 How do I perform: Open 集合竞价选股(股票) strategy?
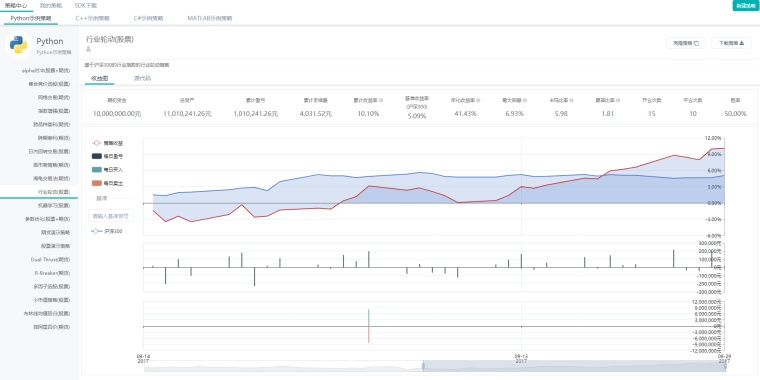pos(49,84)
